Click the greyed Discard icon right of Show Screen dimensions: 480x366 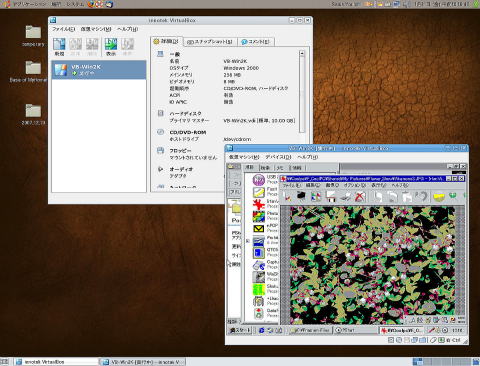pyautogui.click(x=127, y=47)
